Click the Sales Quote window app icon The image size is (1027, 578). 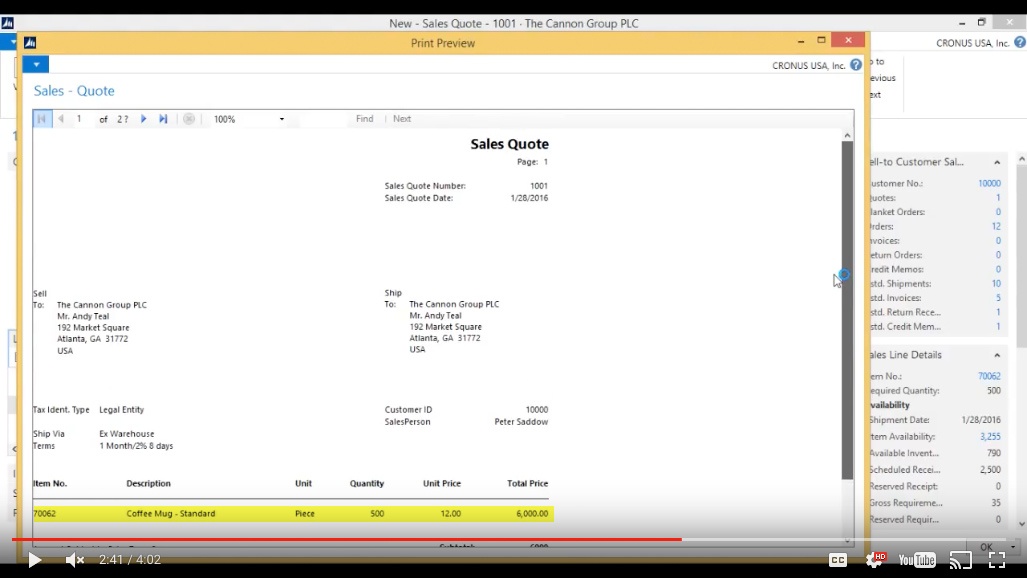(8, 23)
